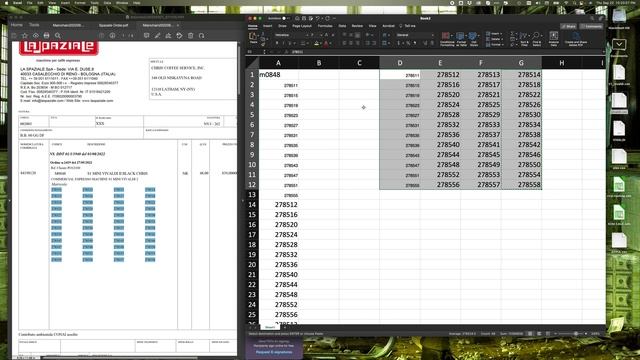Viewport: 640px width, 360px height.
Task: Click cell A14 showing 278512
Action: pos(278,204)
